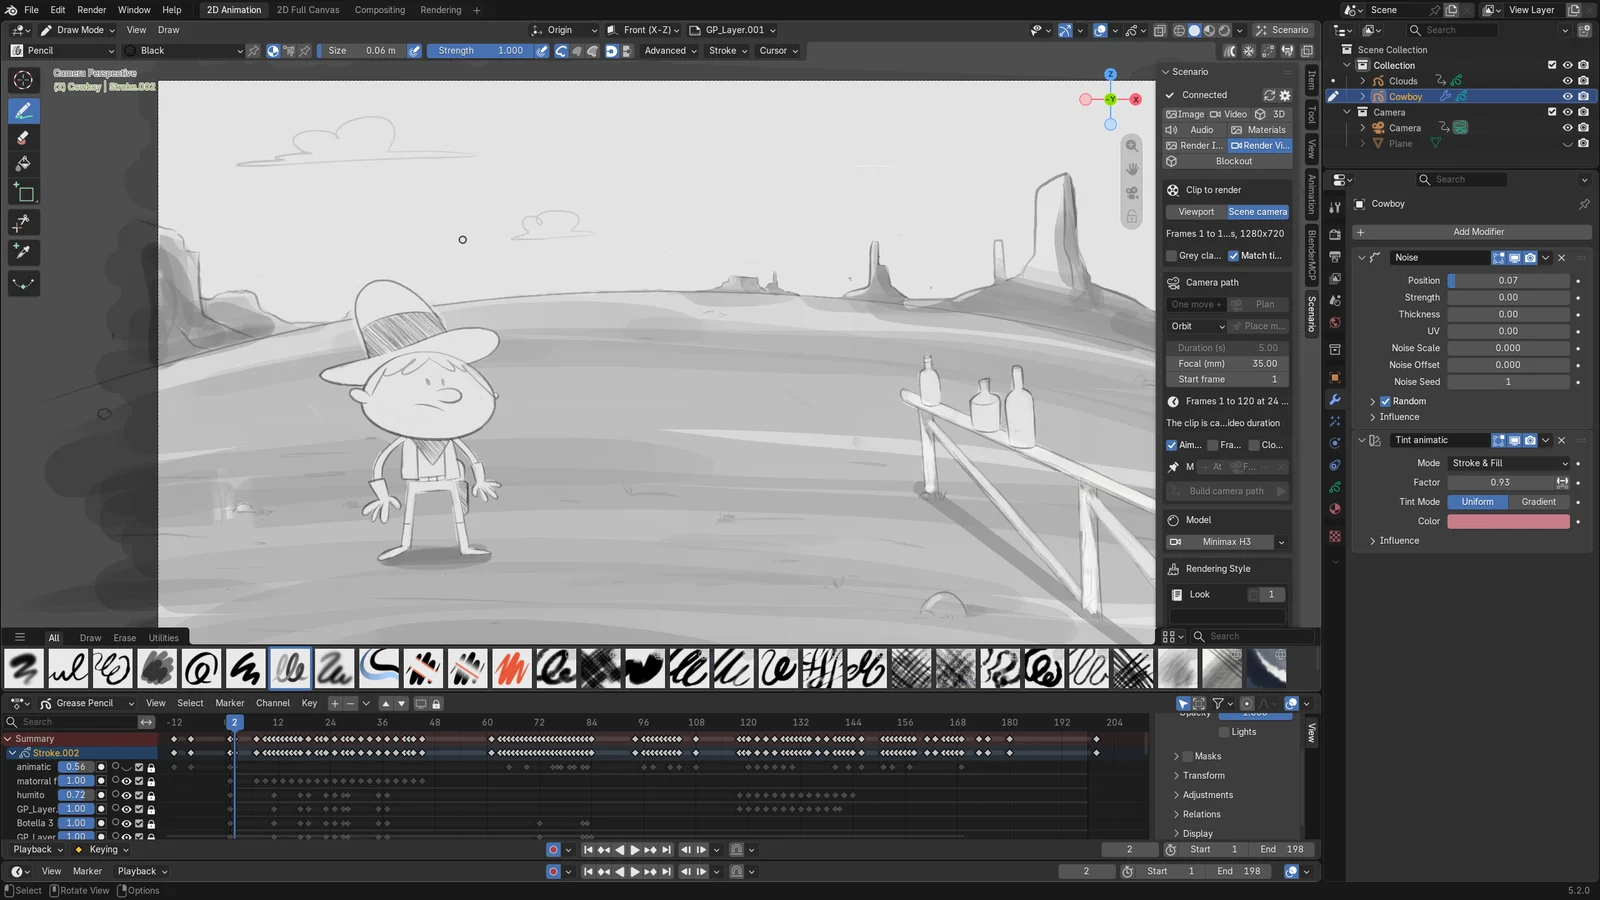The height and width of the screenshot is (900, 1600).
Task: Switch to the Compositing workspace tab
Action: pos(380,10)
